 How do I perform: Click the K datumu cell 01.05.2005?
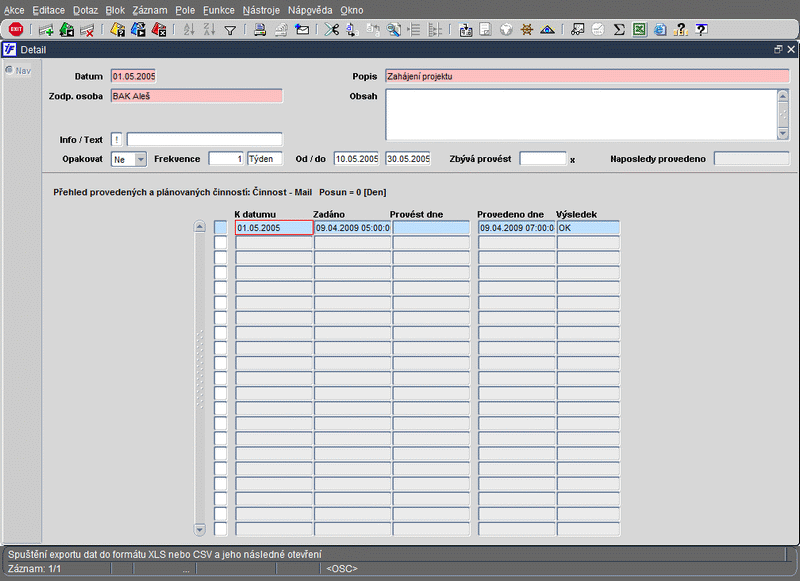pyautogui.click(x=274, y=228)
